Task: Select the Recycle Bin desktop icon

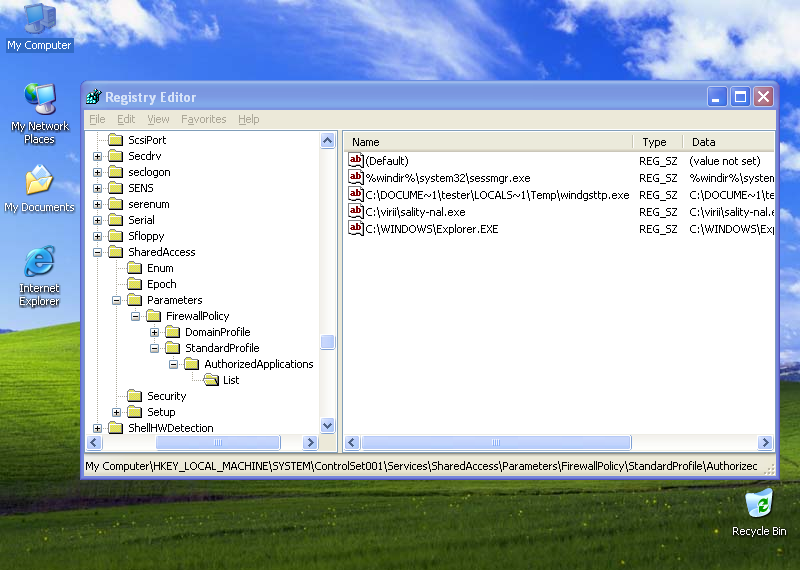Action: coord(759,512)
